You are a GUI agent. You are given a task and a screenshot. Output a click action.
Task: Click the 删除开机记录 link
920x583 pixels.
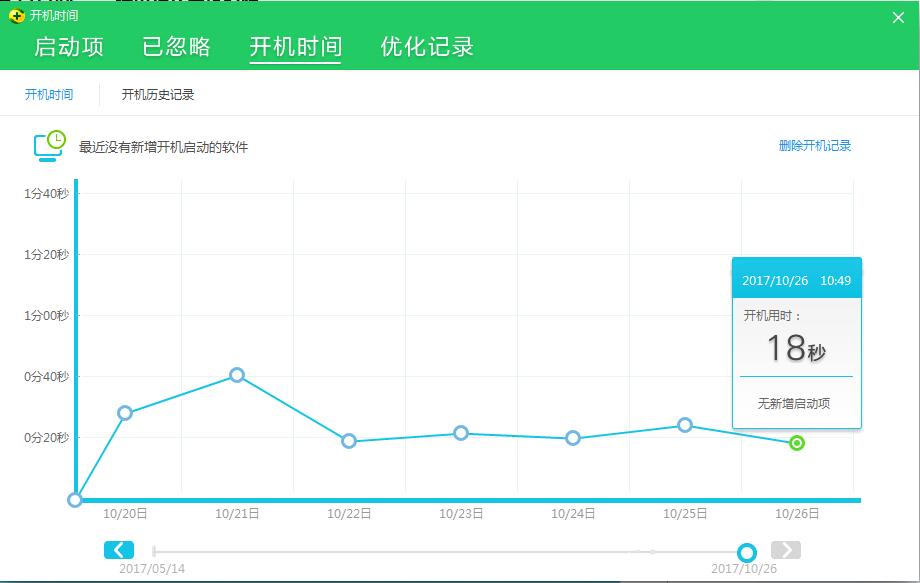pos(814,145)
